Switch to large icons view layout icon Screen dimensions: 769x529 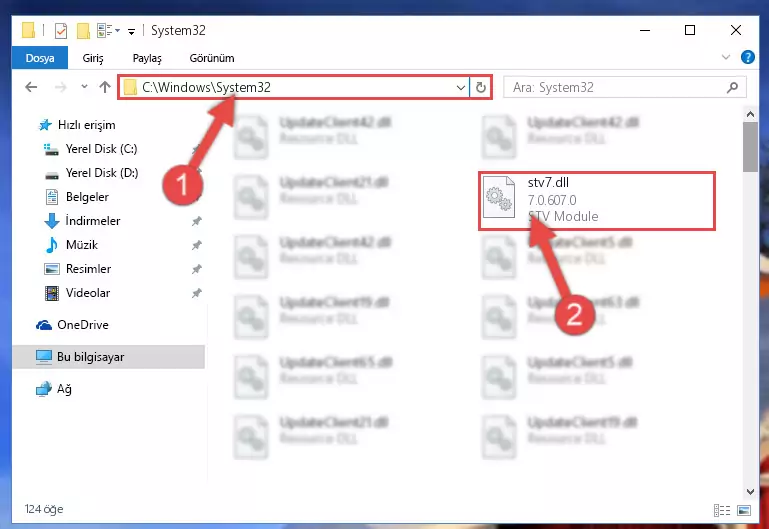[744, 510]
